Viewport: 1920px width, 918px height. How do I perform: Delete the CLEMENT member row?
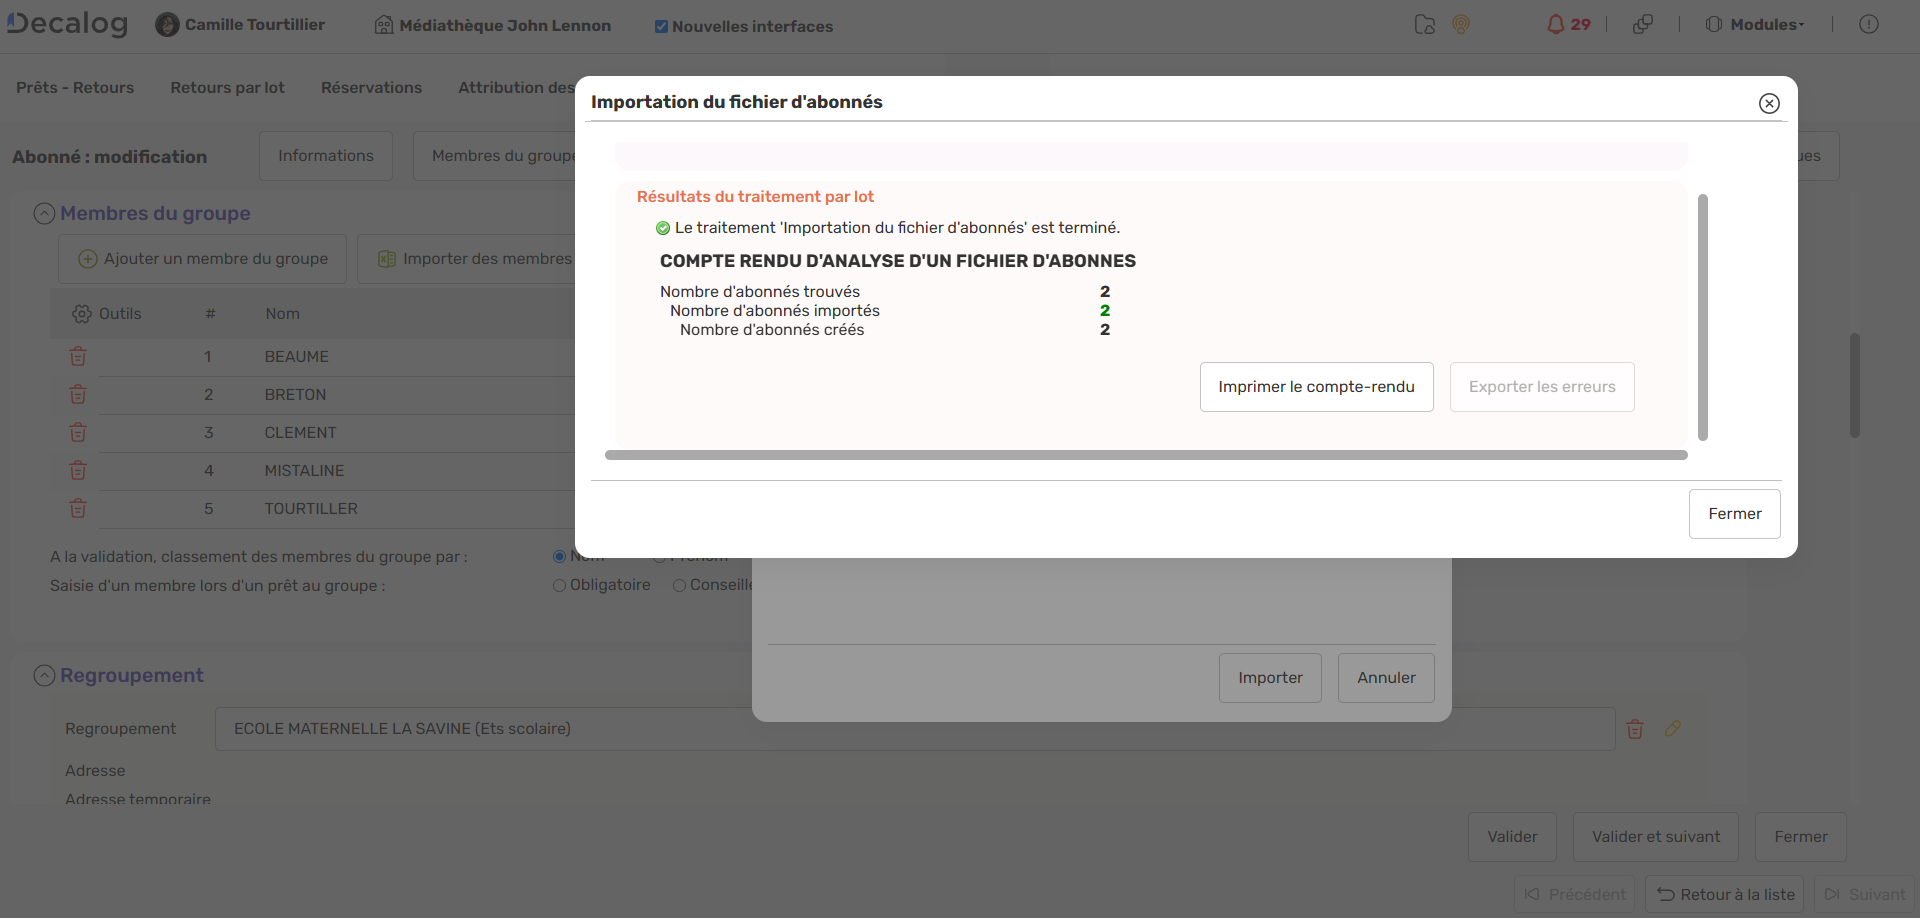(x=78, y=433)
